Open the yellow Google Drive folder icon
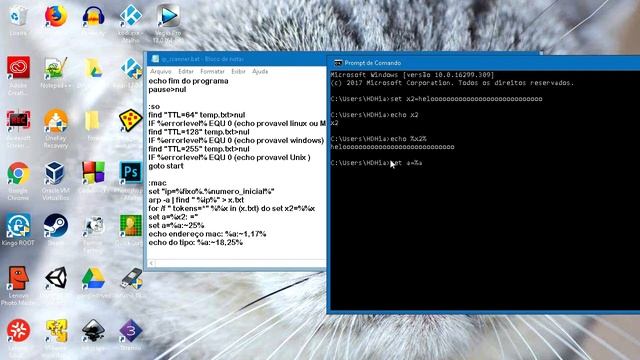 (x=93, y=68)
